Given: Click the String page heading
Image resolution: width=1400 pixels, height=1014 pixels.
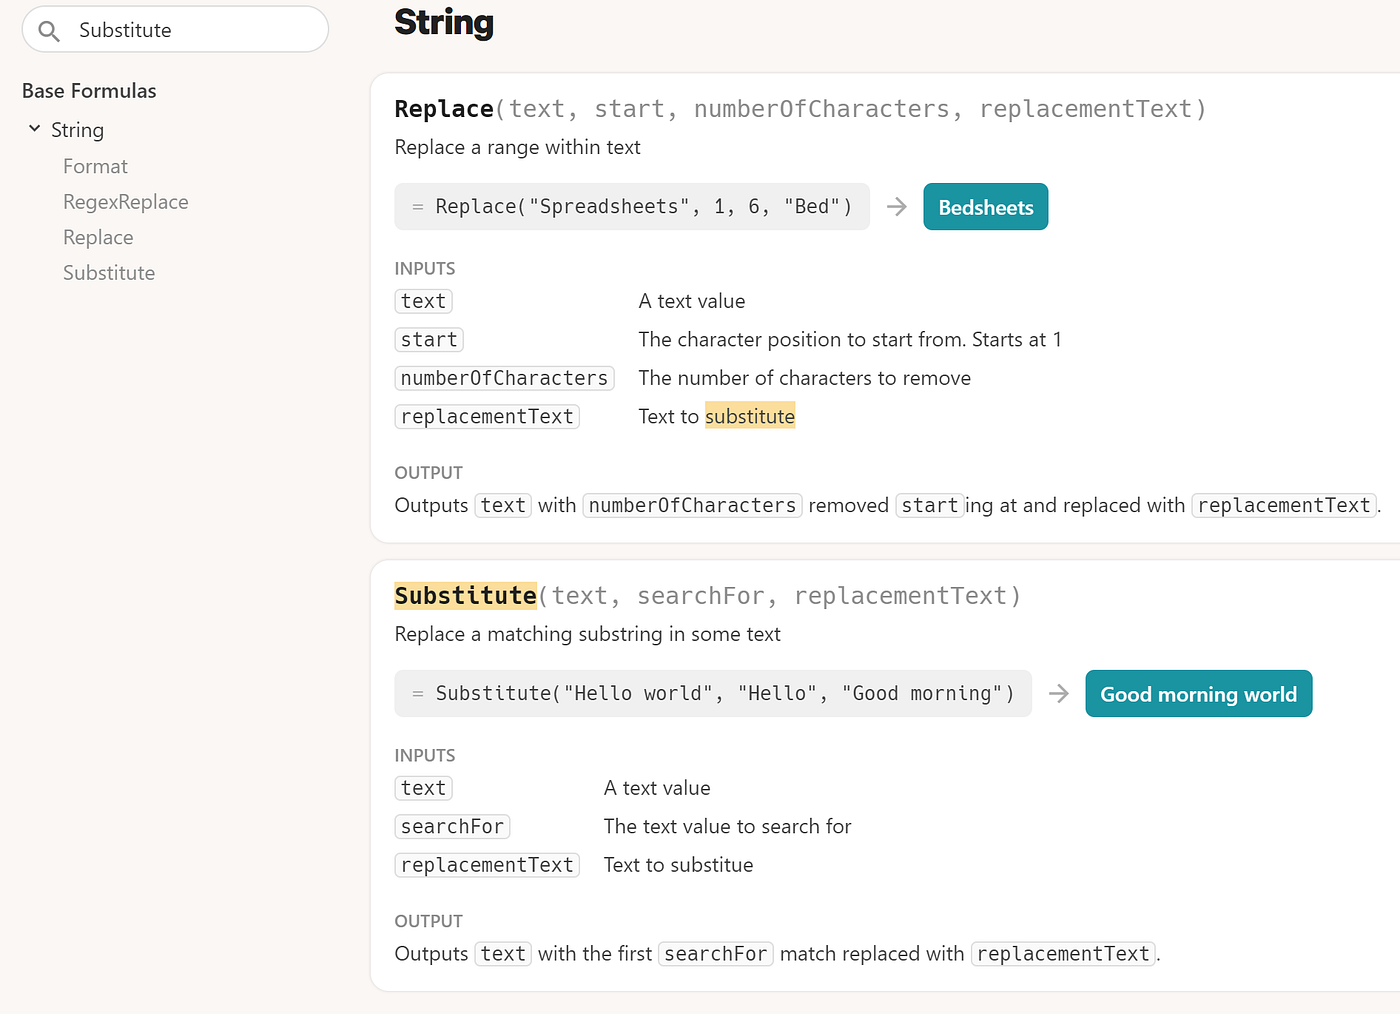Looking at the screenshot, I should (x=444, y=22).
